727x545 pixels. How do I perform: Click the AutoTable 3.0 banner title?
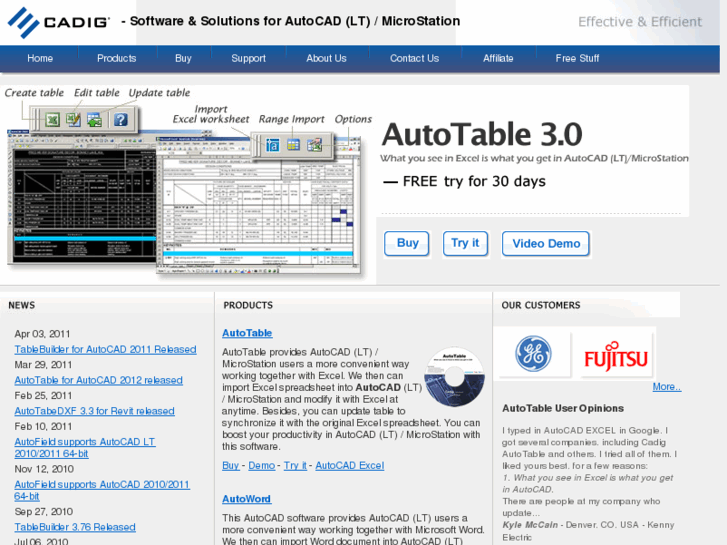pos(482,135)
